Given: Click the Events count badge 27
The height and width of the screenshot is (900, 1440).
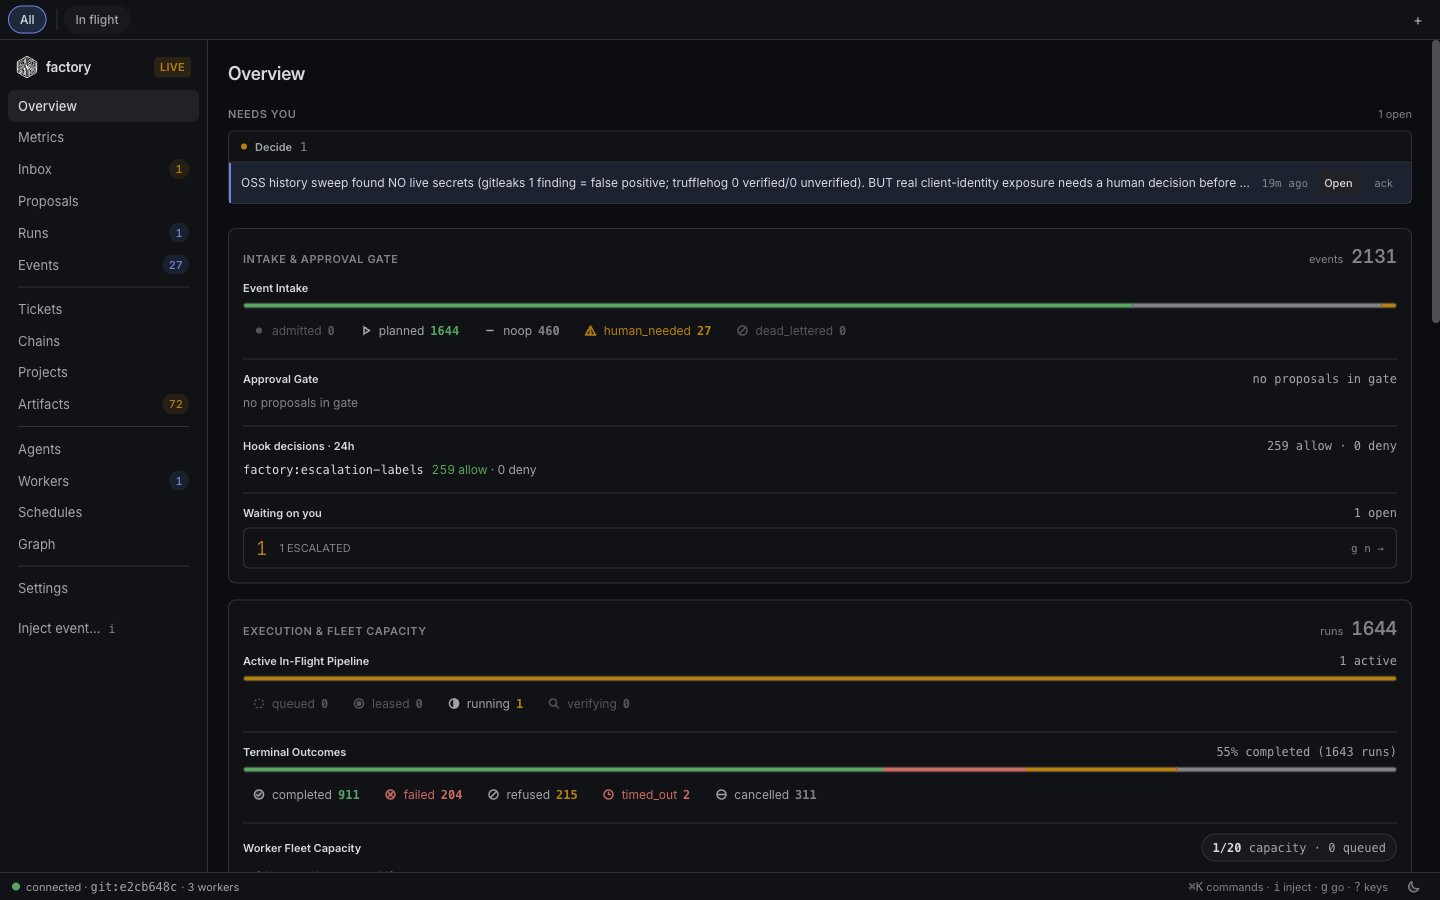Looking at the screenshot, I should [x=176, y=265].
